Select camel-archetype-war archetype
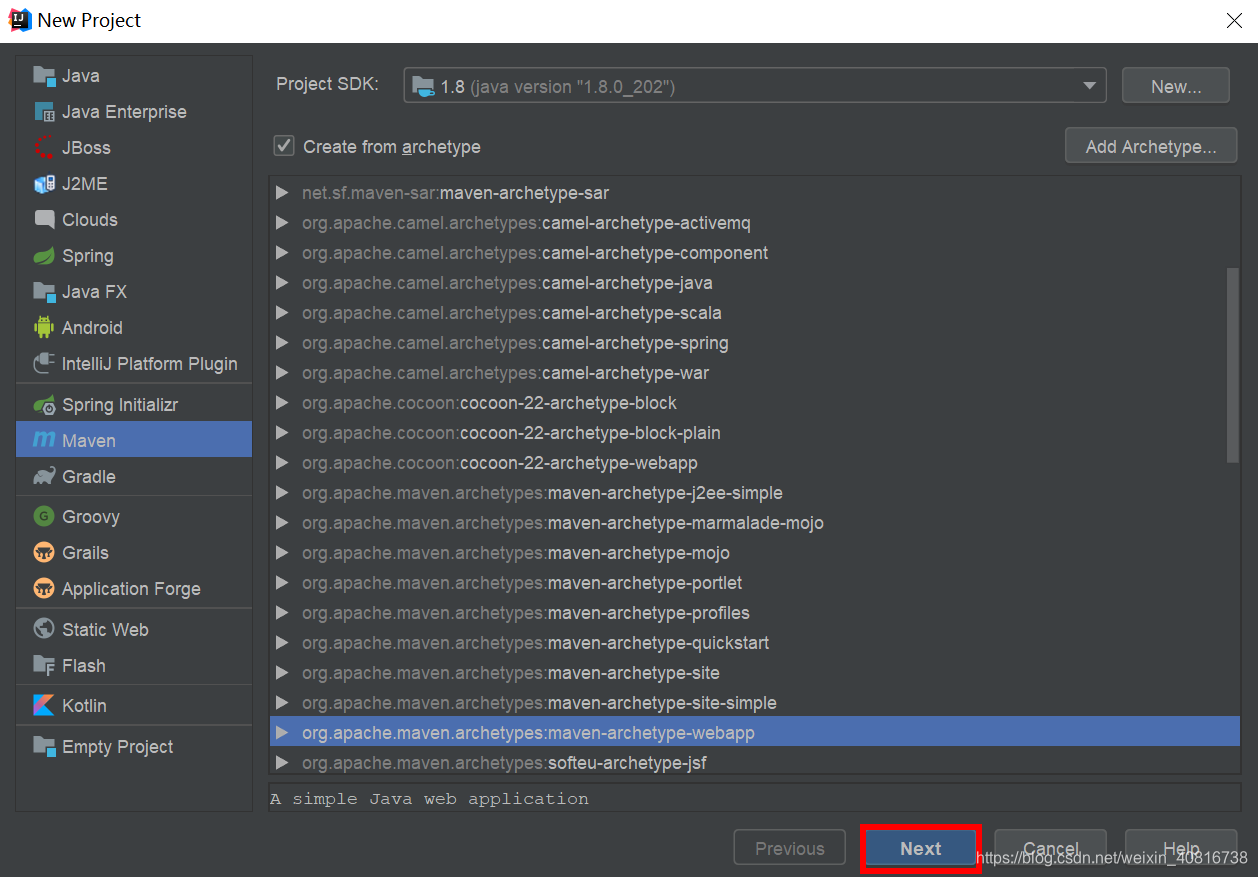This screenshot has width=1258, height=877. coord(754,373)
